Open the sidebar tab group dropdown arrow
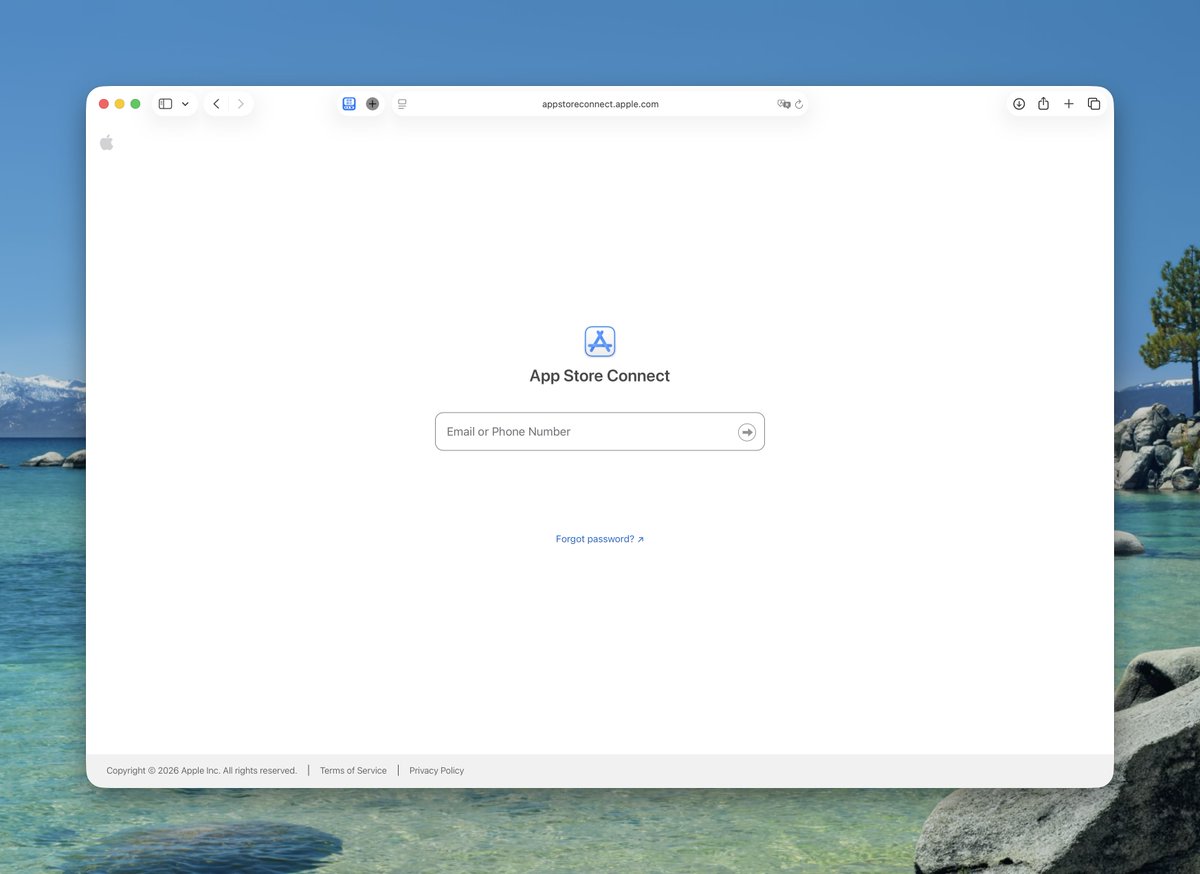This screenshot has height=874, width=1200. [x=185, y=104]
